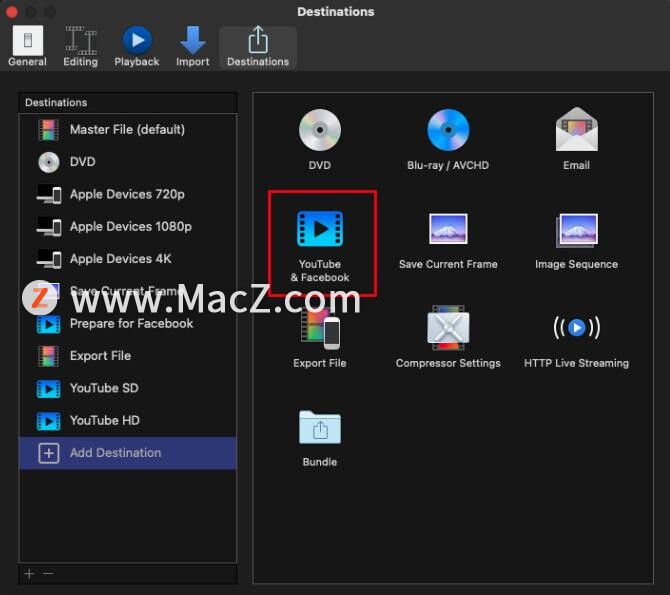Select Apple Devices 1080p in the list
The width and height of the screenshot is (670, 595).
[128, 227]
